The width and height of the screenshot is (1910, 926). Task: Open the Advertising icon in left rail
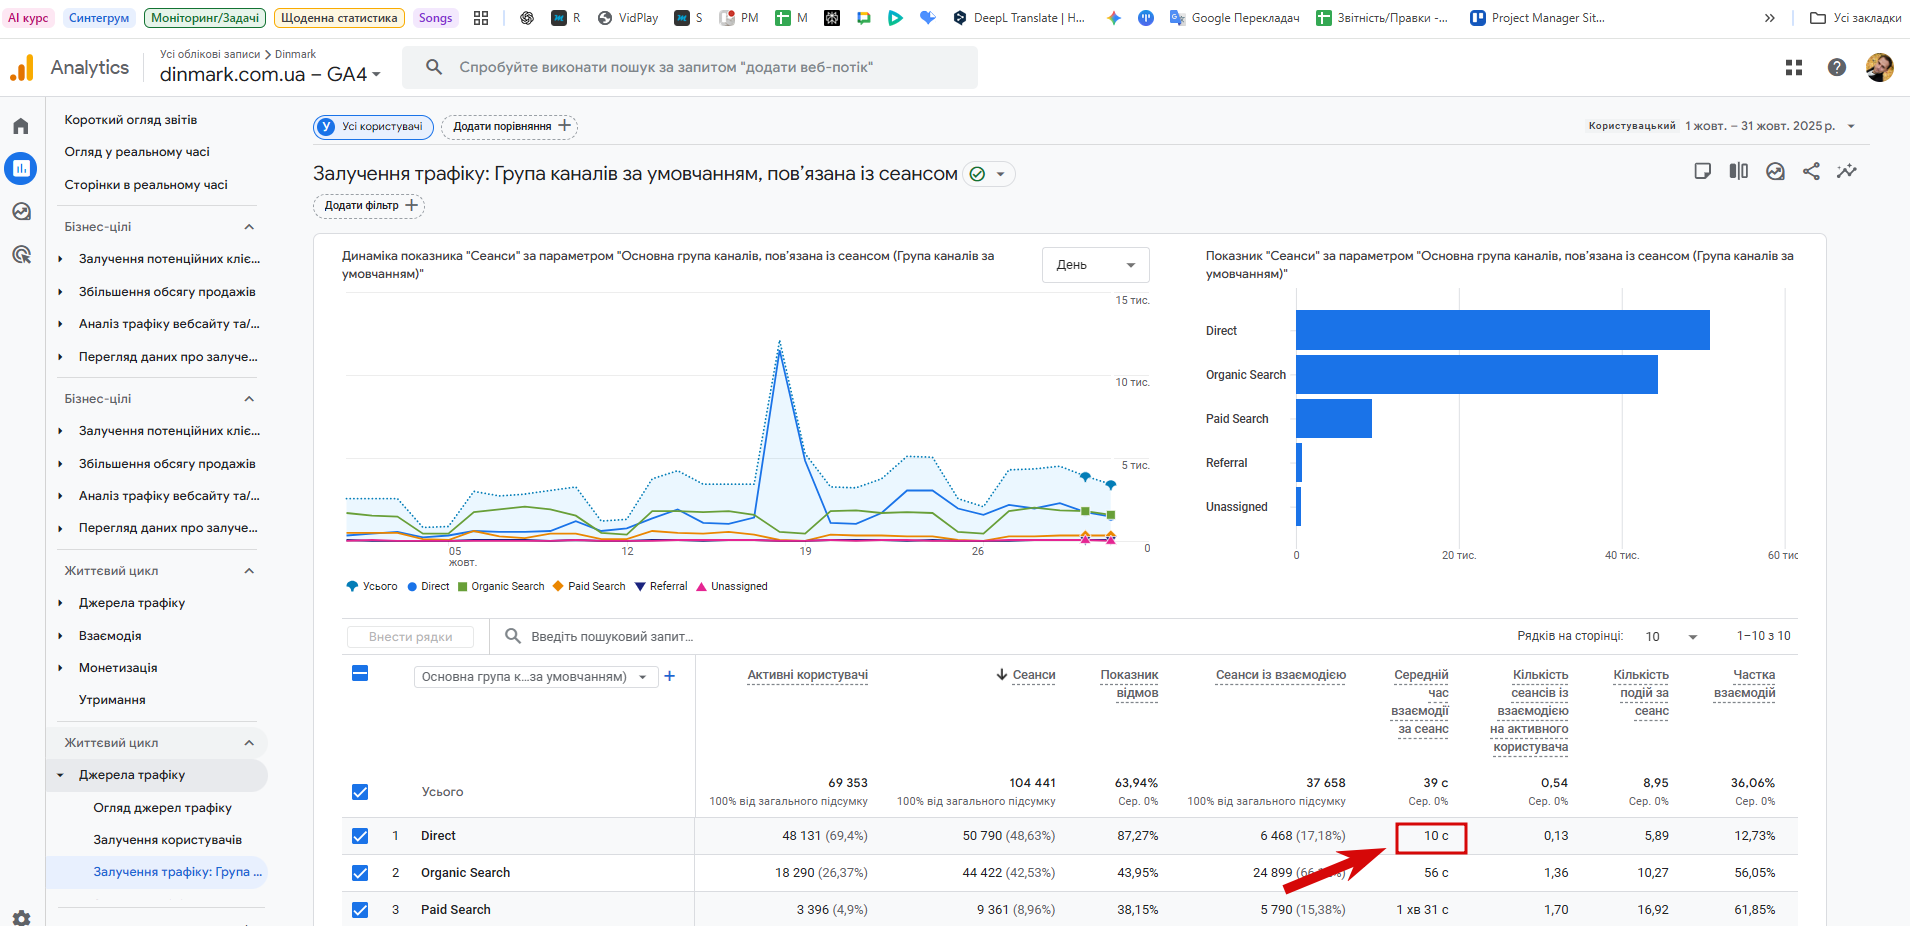[x=21, y=255]
